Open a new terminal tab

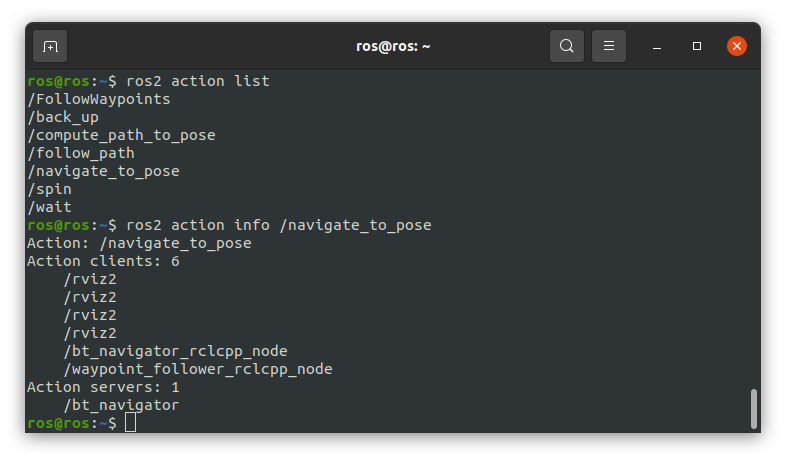(50, 46)
